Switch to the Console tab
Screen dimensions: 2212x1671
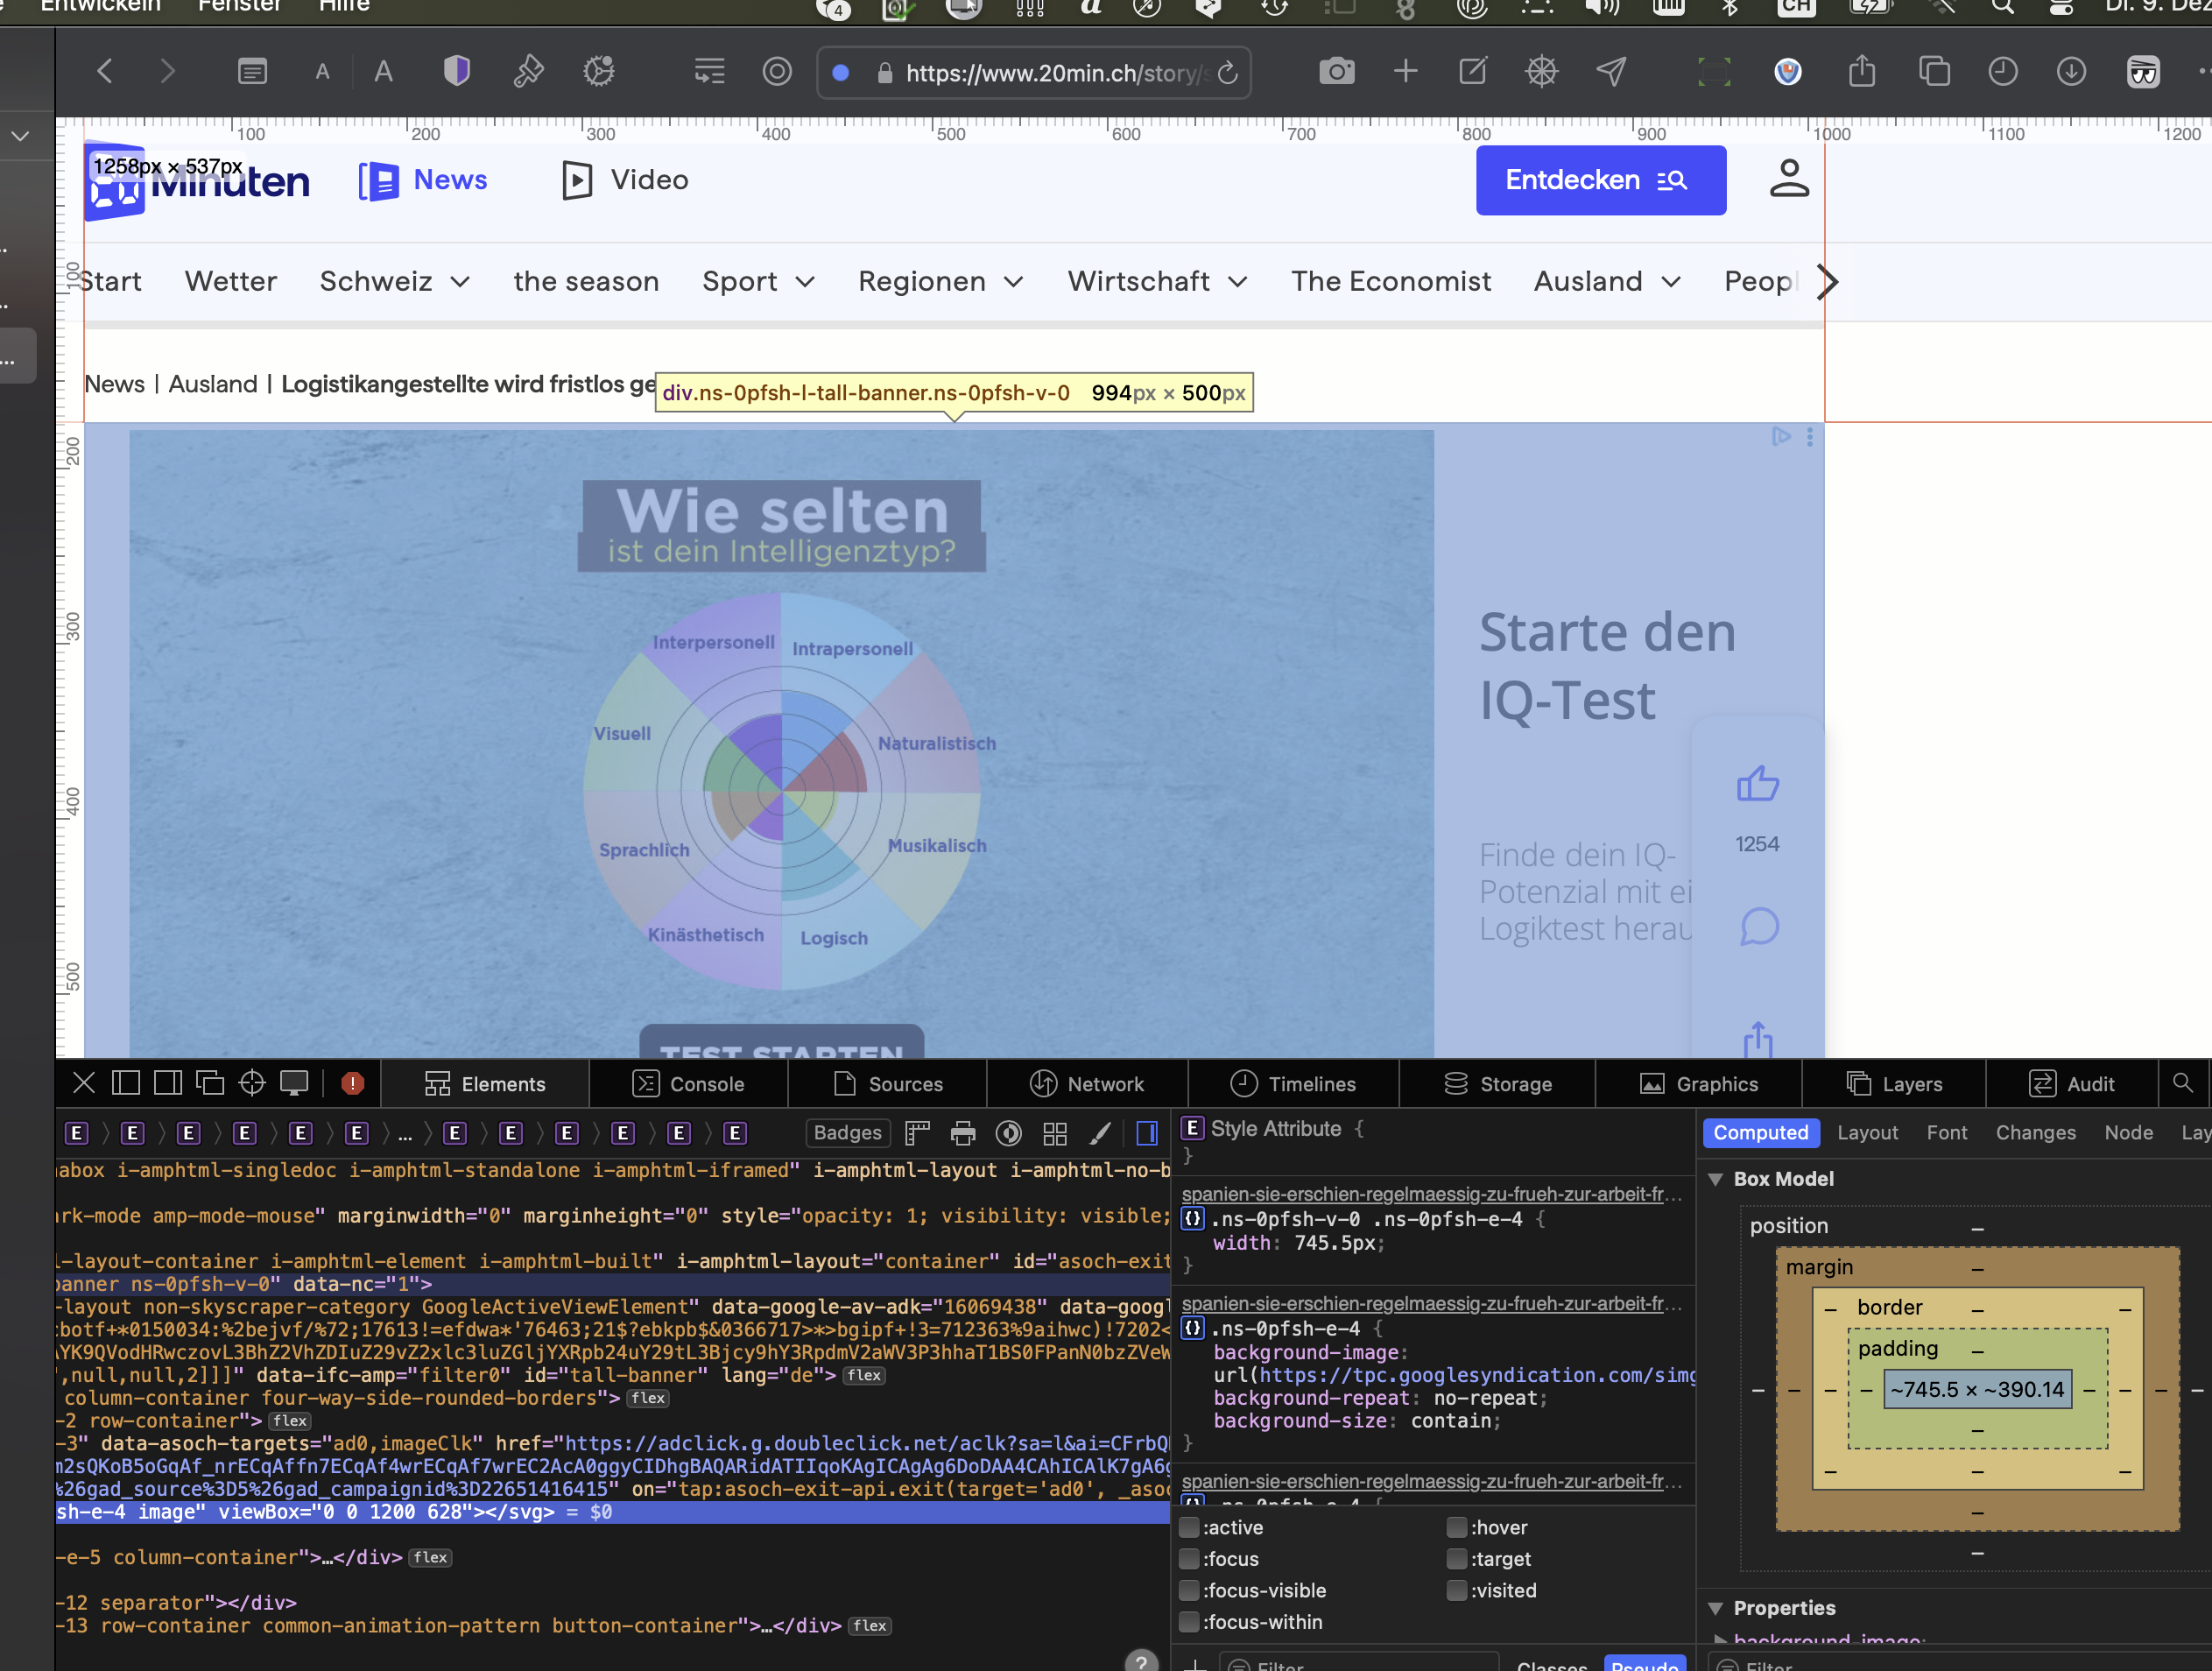(688, 1084)
